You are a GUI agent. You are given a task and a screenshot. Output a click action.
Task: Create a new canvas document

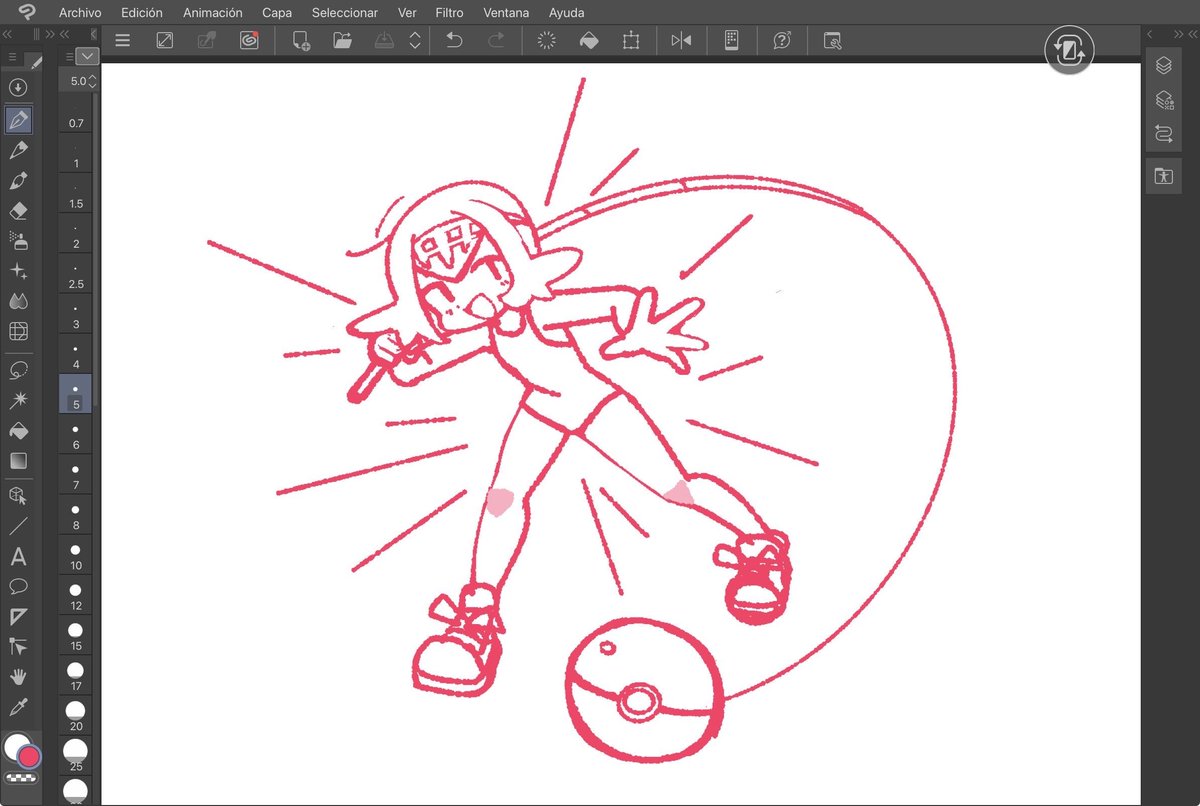point(300,41)
